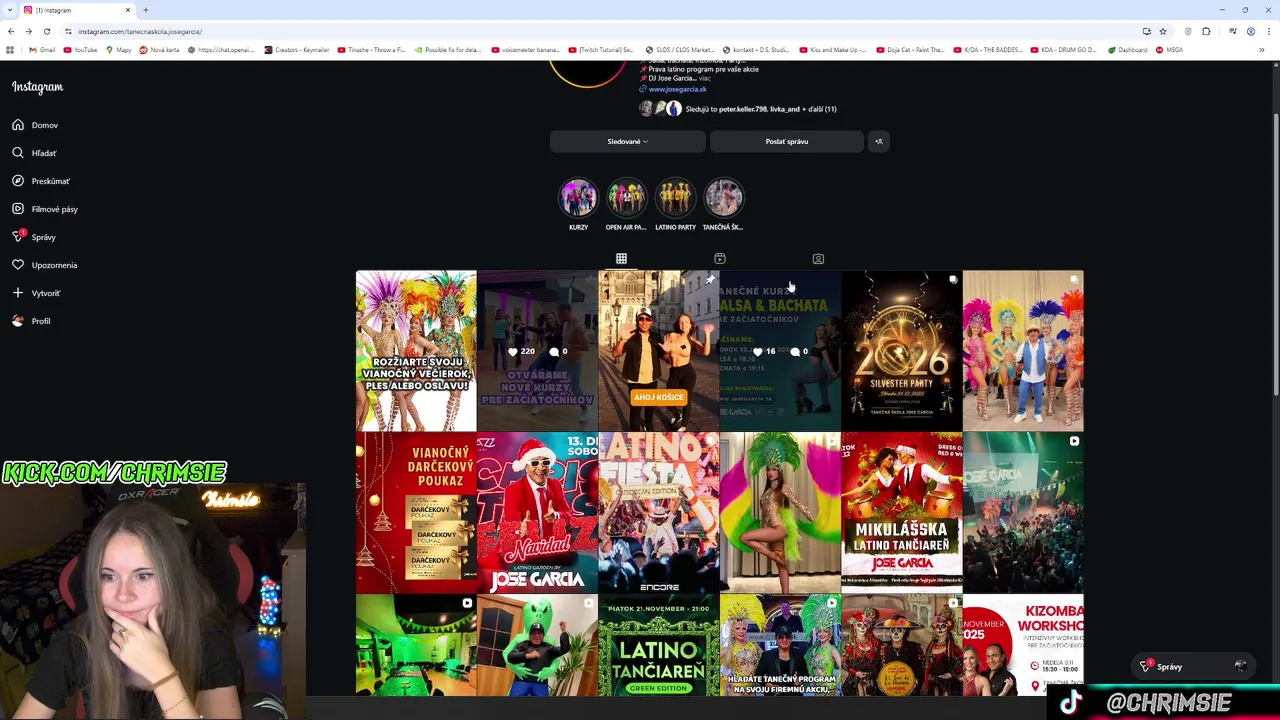This screenshot has width=1280, height=720.
Task: Click the suggest similar accounts button
Action: 879,141
